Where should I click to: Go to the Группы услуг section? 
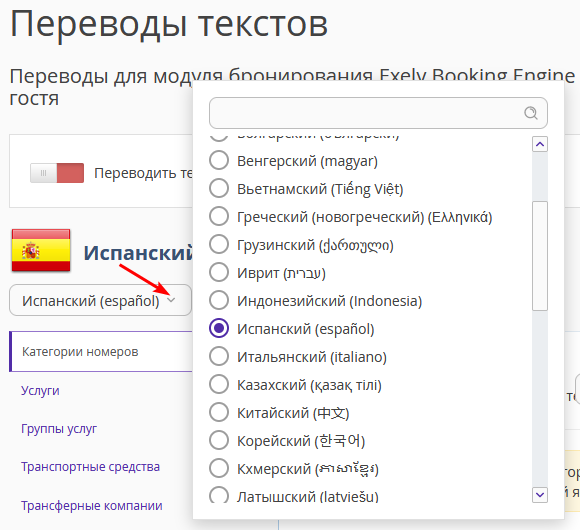coord(59,429)
